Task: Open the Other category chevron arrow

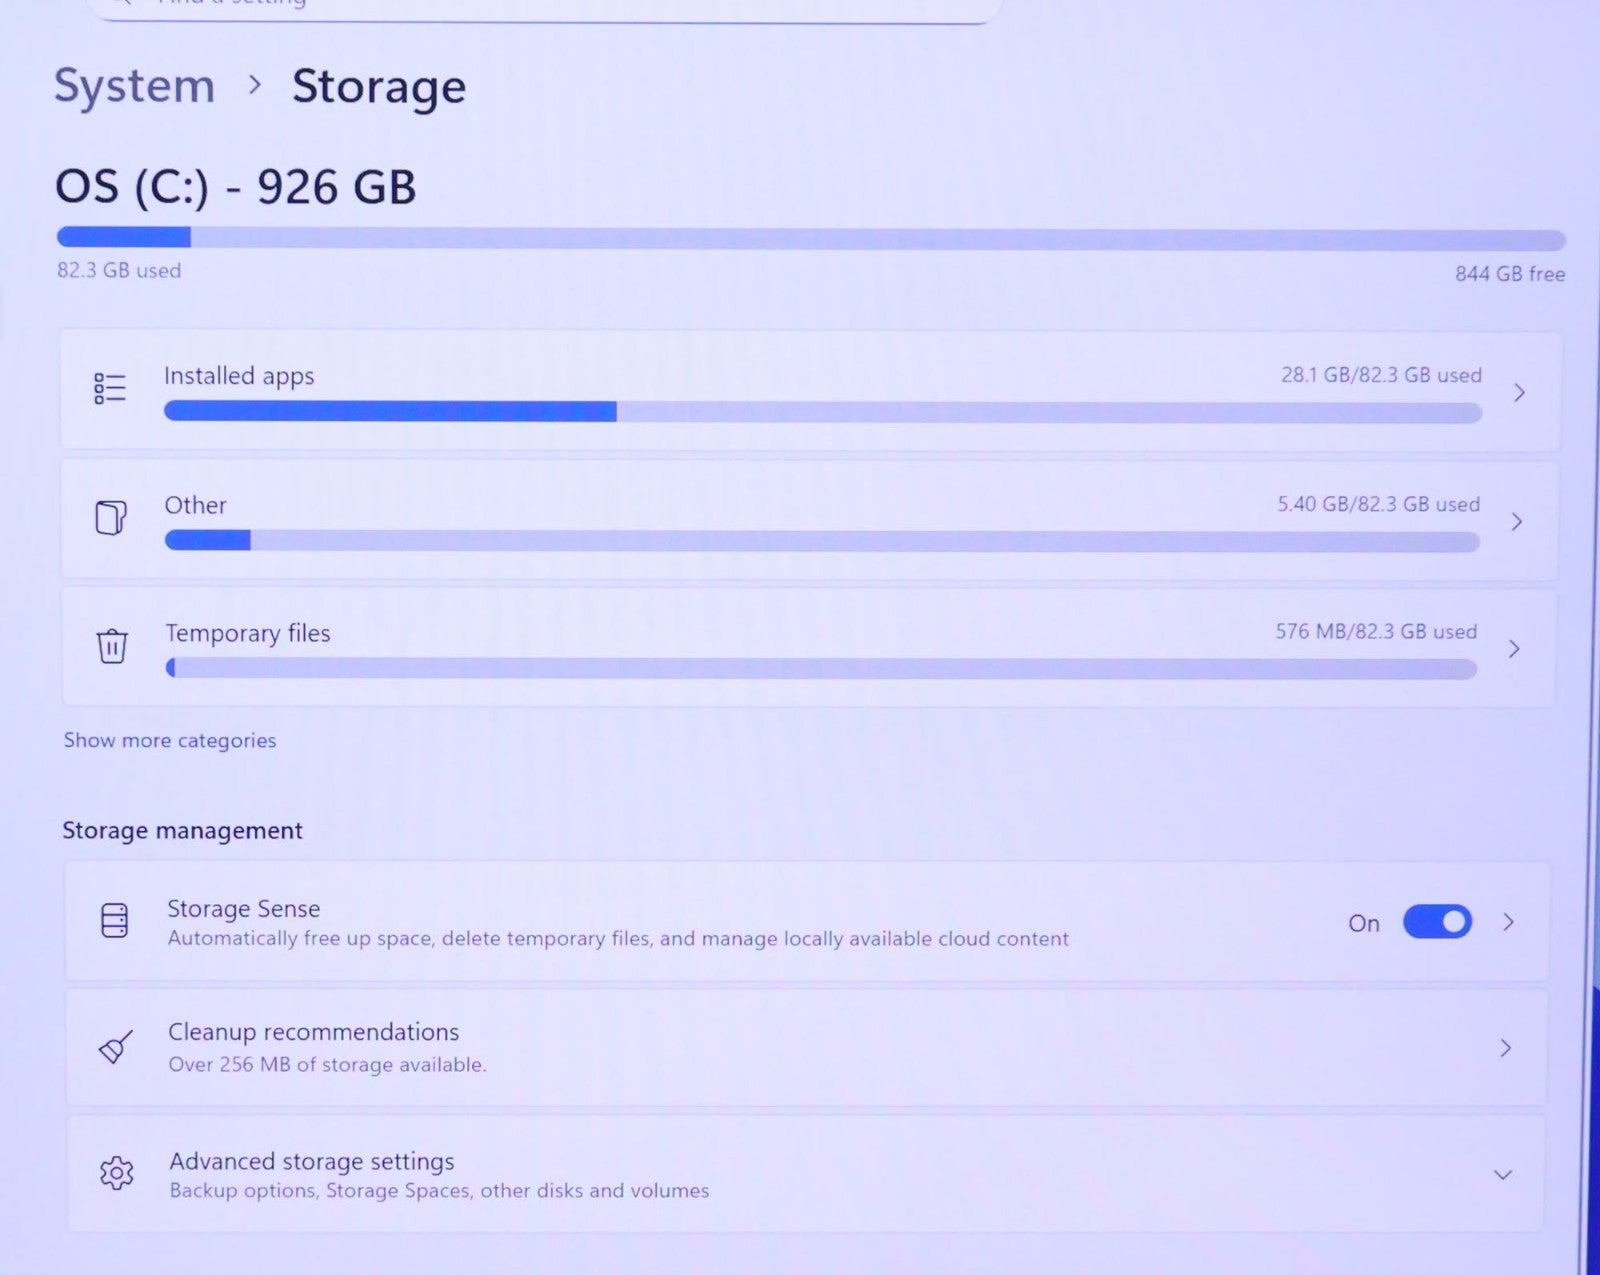Action: click(1517, 521)
